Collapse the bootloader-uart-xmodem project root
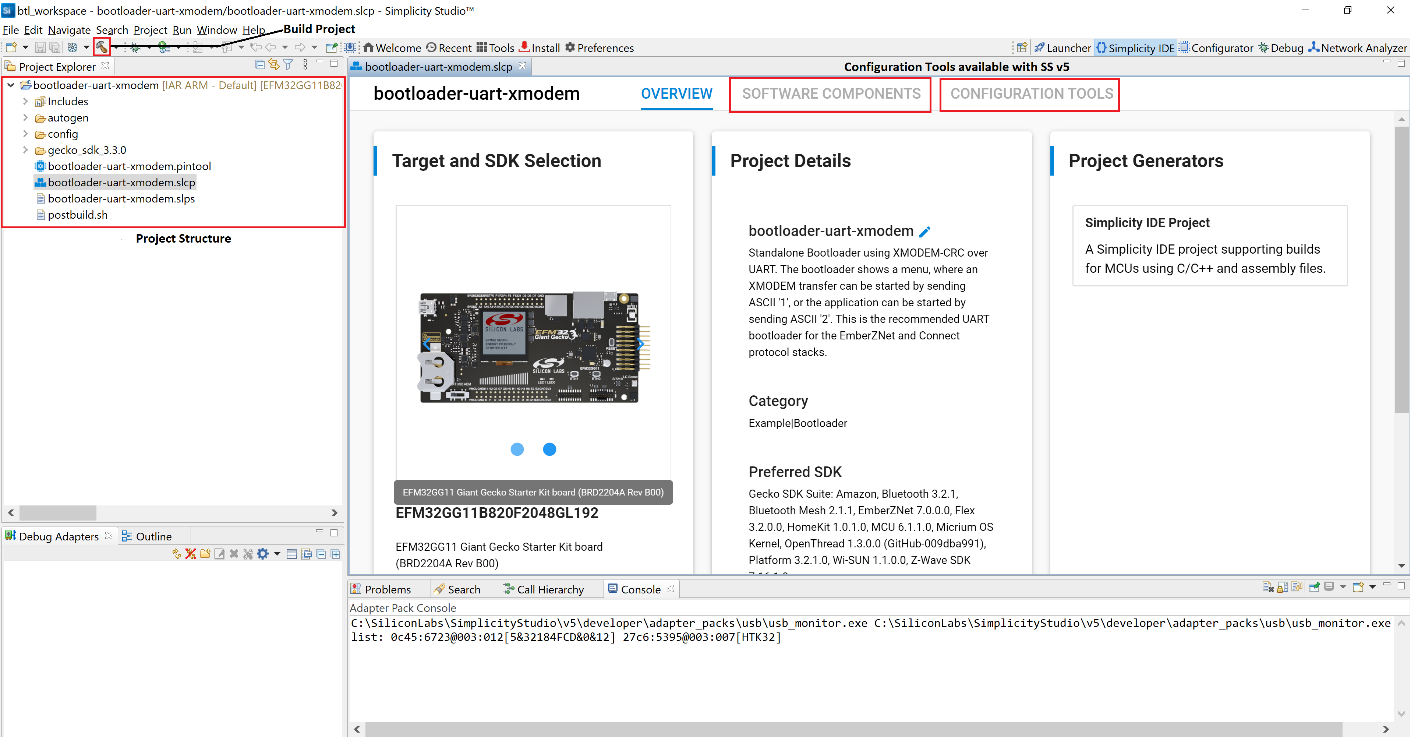 pos(10,85)
